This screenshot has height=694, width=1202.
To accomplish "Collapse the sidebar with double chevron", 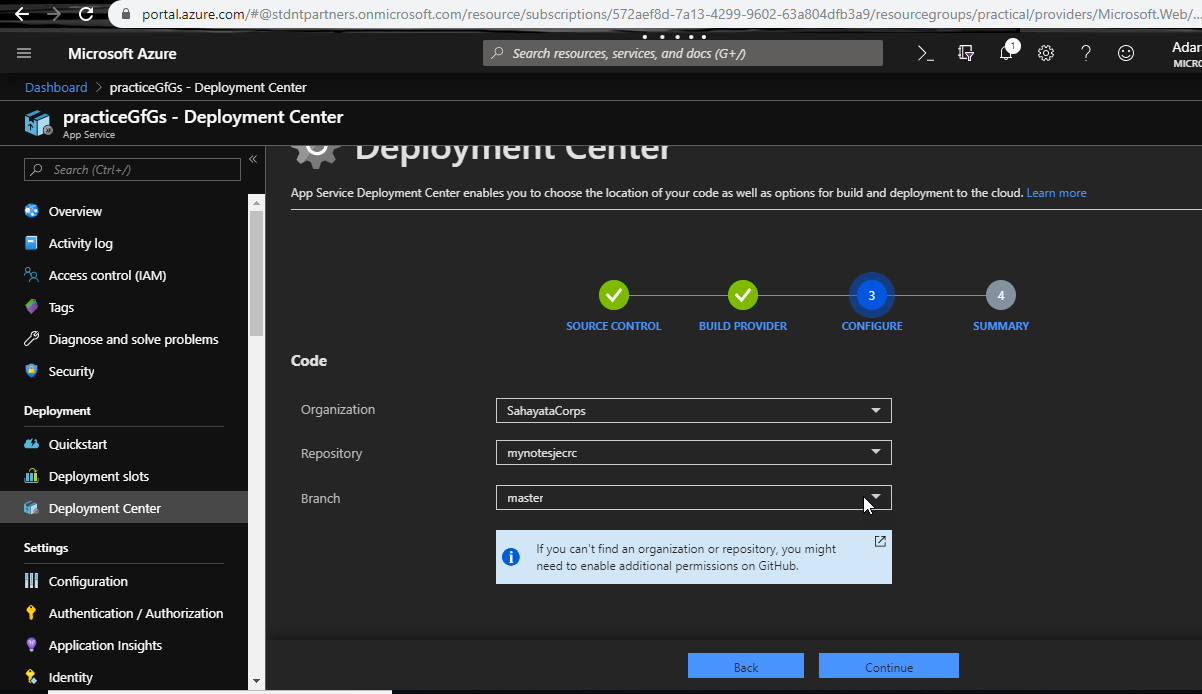I will click(253, 159).
